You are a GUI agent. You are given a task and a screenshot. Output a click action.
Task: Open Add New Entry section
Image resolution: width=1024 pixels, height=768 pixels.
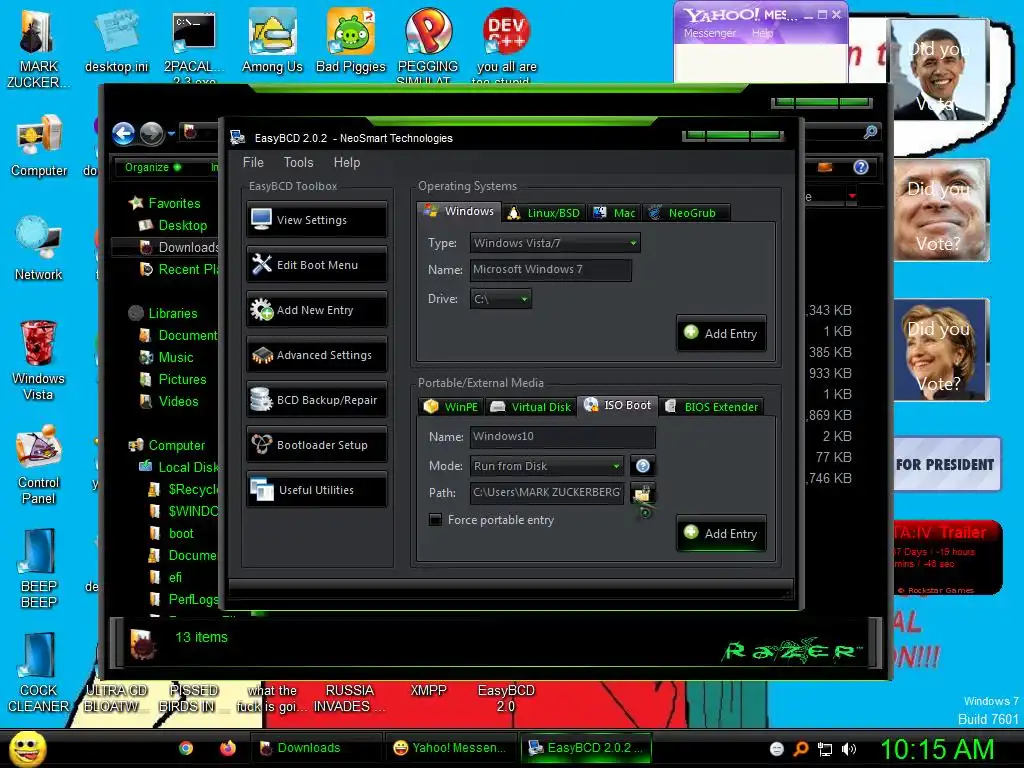coord(317,310)
